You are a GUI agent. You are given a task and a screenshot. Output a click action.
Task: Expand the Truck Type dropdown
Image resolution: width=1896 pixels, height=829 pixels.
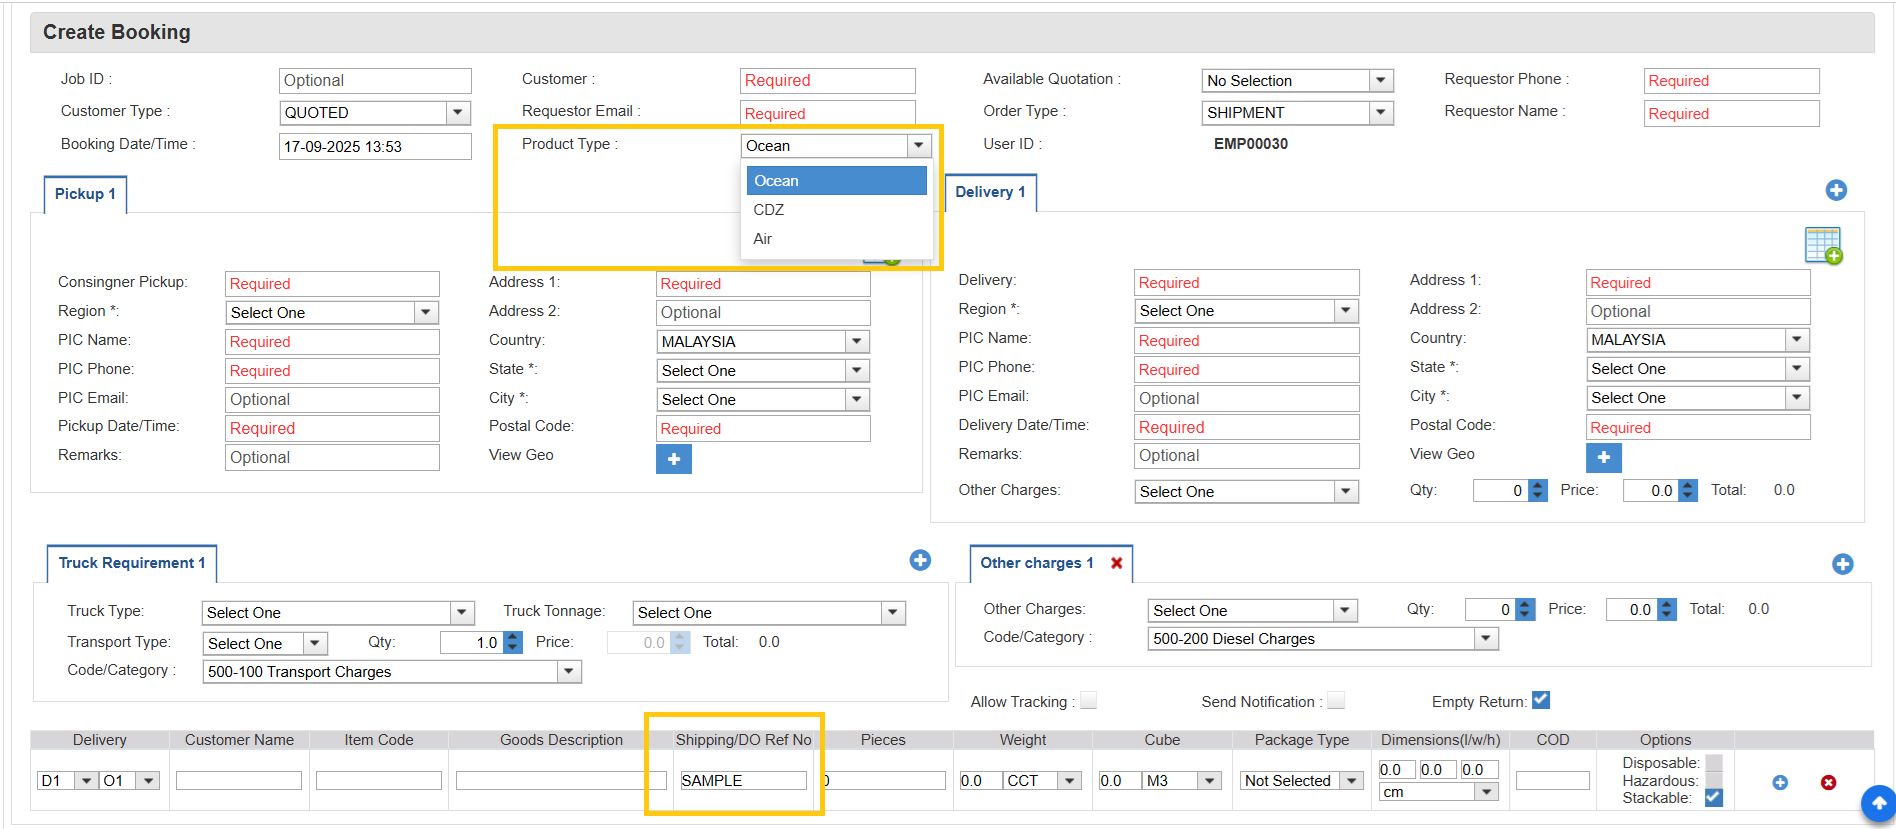338,613
